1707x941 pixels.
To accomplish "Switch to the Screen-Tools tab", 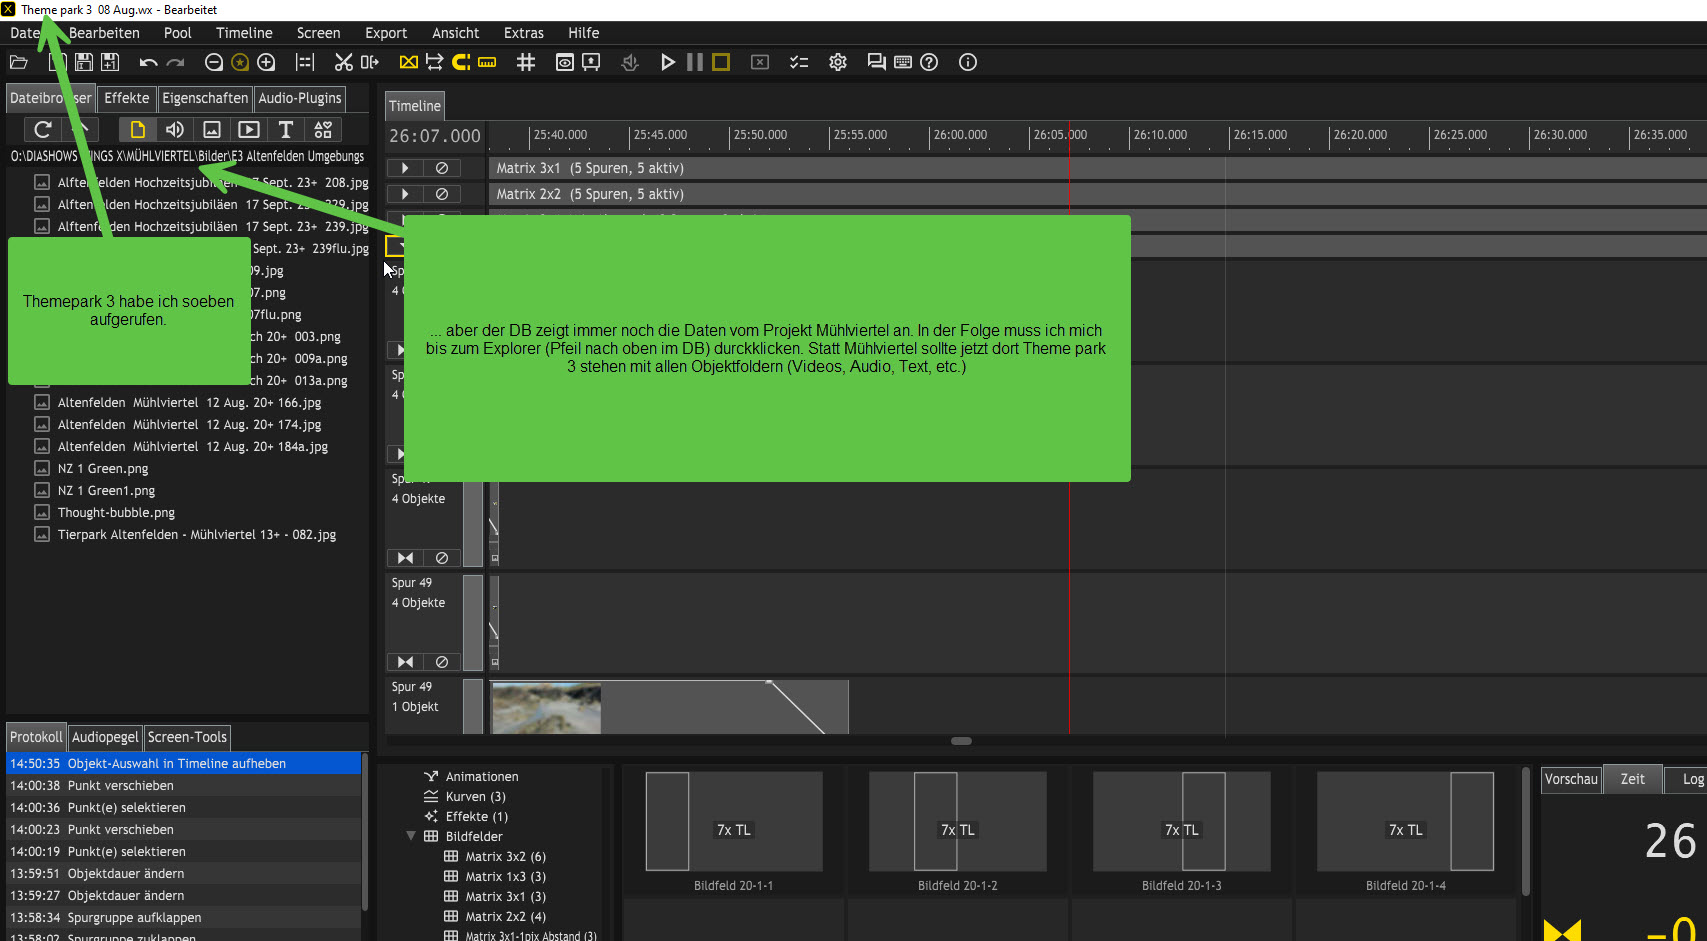I will pos(187,737).
